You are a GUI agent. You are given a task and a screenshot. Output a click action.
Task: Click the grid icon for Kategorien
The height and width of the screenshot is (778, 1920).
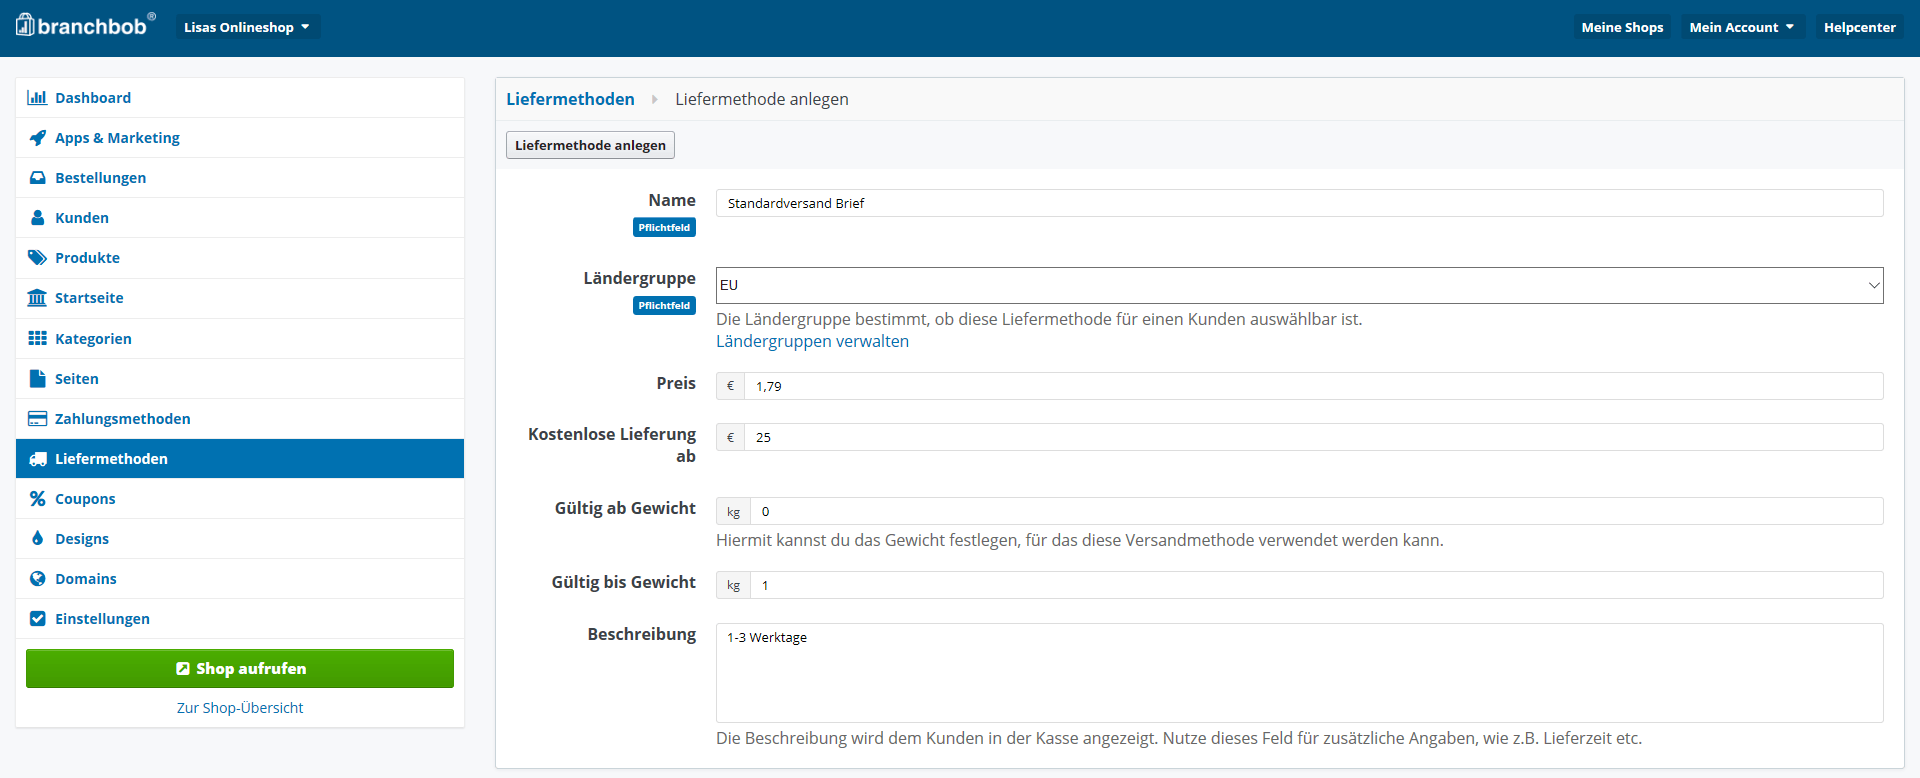pyautogui.click(x=37, y=338)
